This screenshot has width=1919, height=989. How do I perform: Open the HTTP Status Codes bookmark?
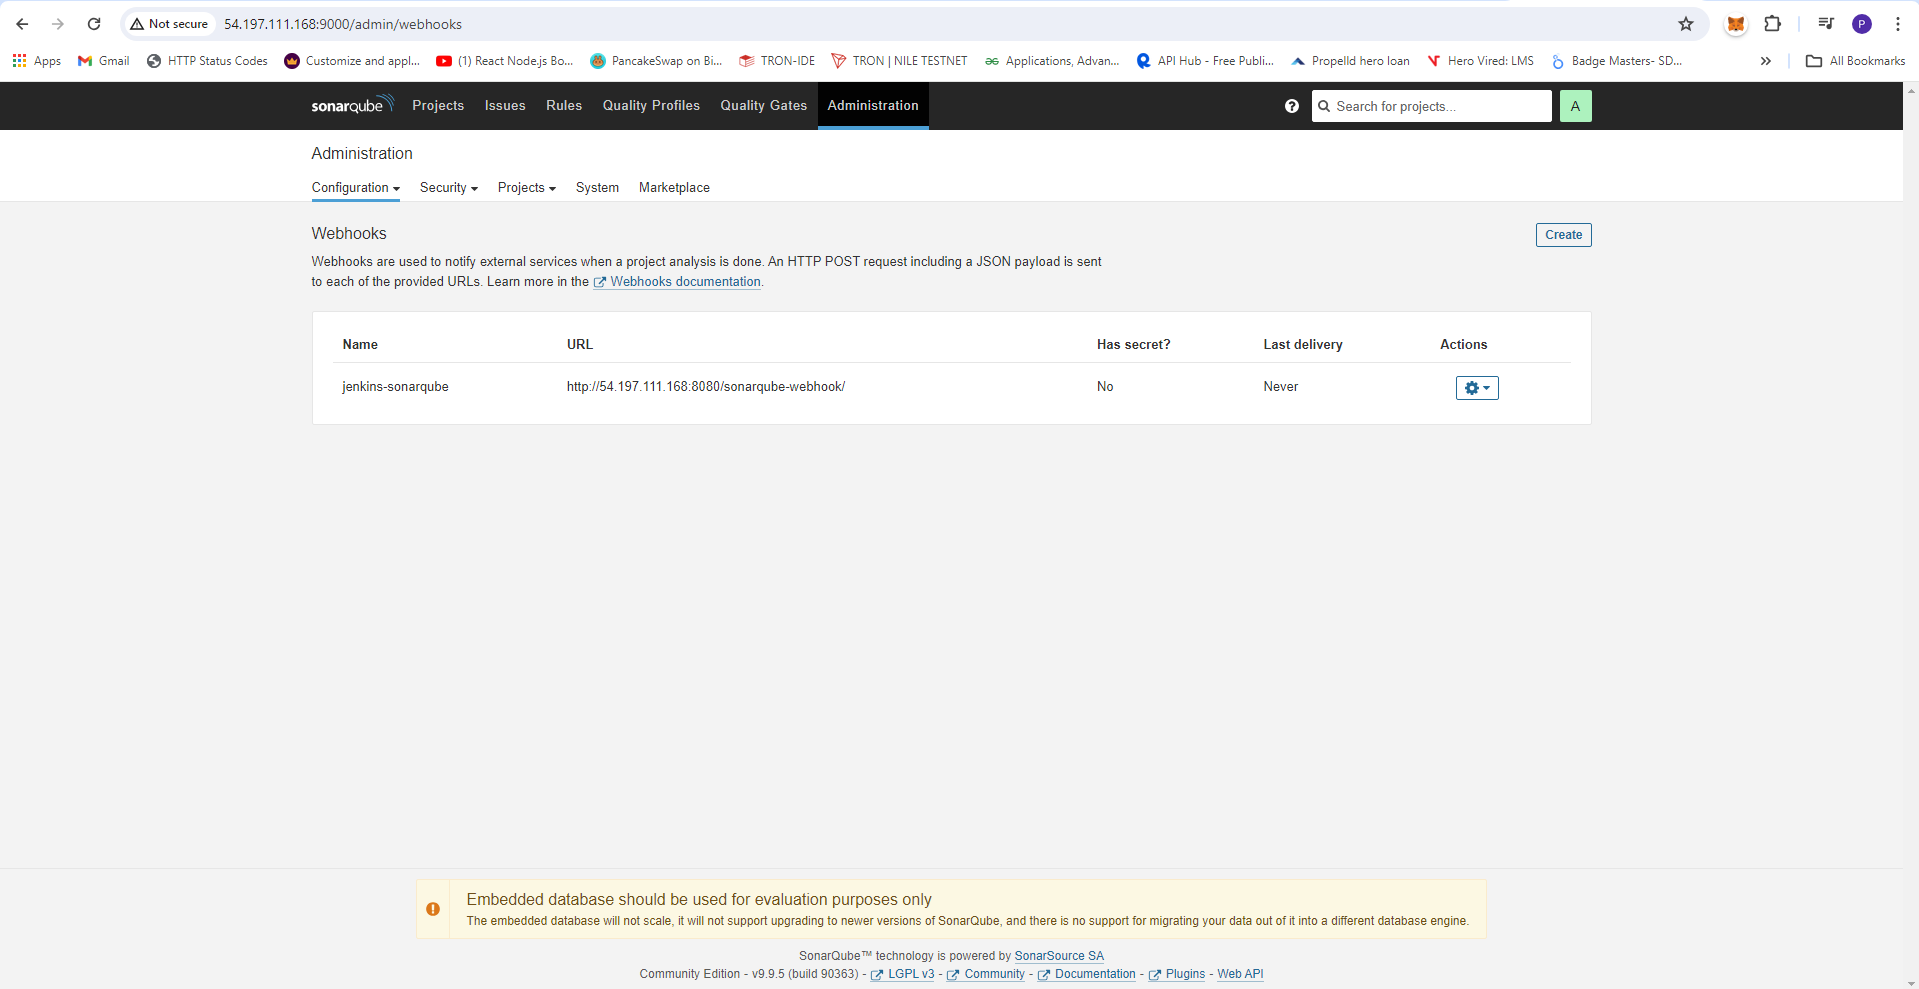click(207, 61)
